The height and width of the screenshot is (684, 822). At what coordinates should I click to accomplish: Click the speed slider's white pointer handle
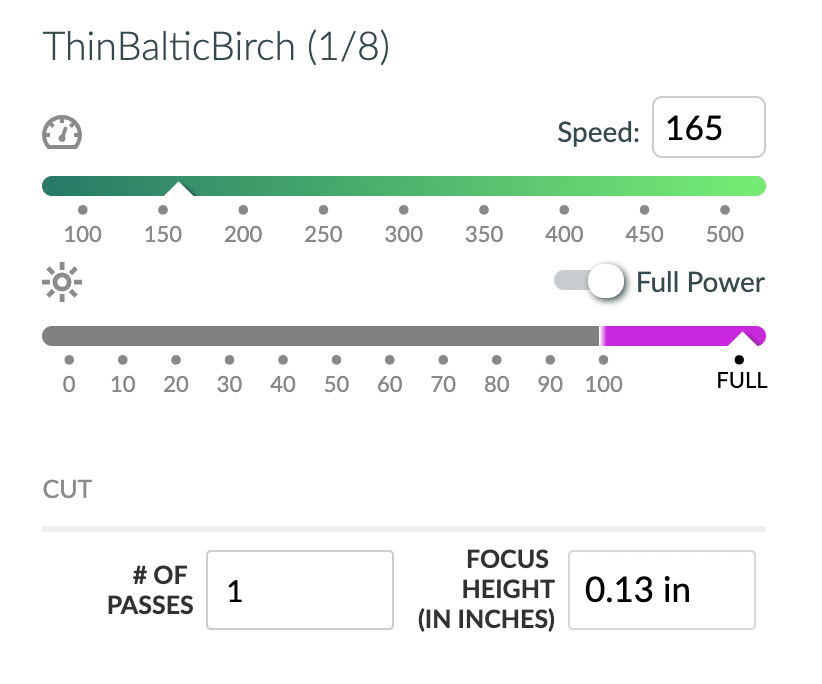click(178, 189)
